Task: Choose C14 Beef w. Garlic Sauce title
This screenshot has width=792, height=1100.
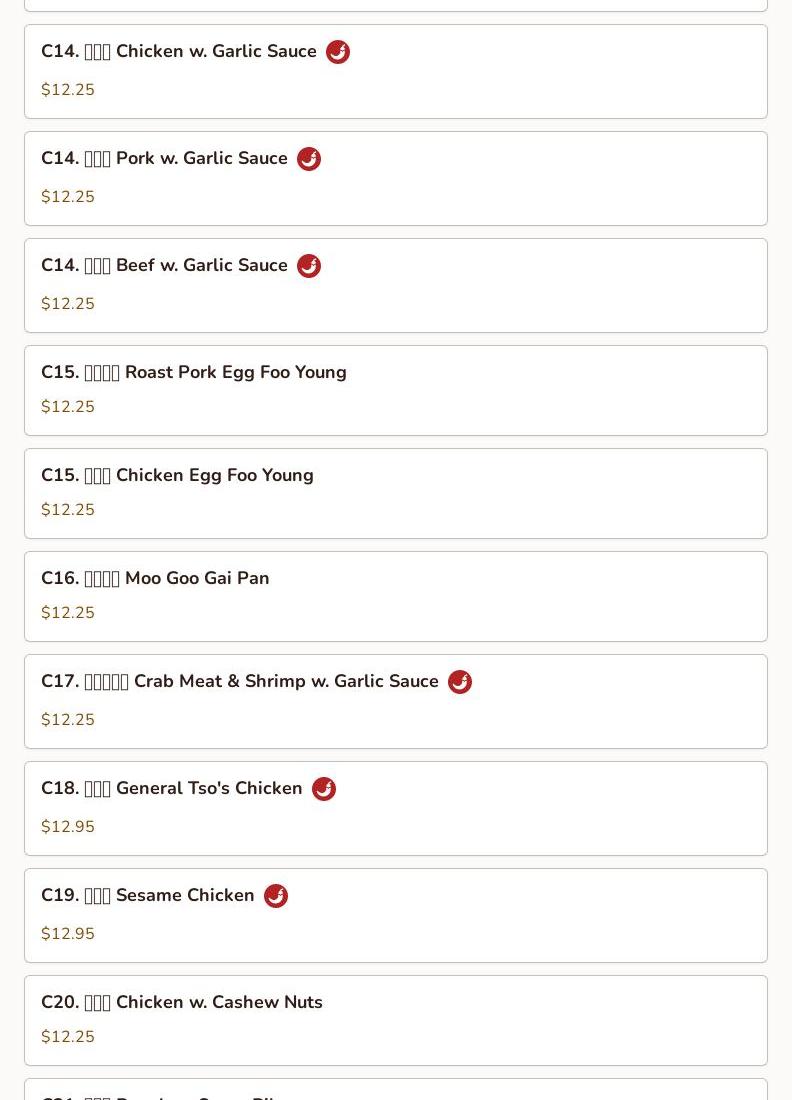Action: pyautogui.click(x=164, y=265)
